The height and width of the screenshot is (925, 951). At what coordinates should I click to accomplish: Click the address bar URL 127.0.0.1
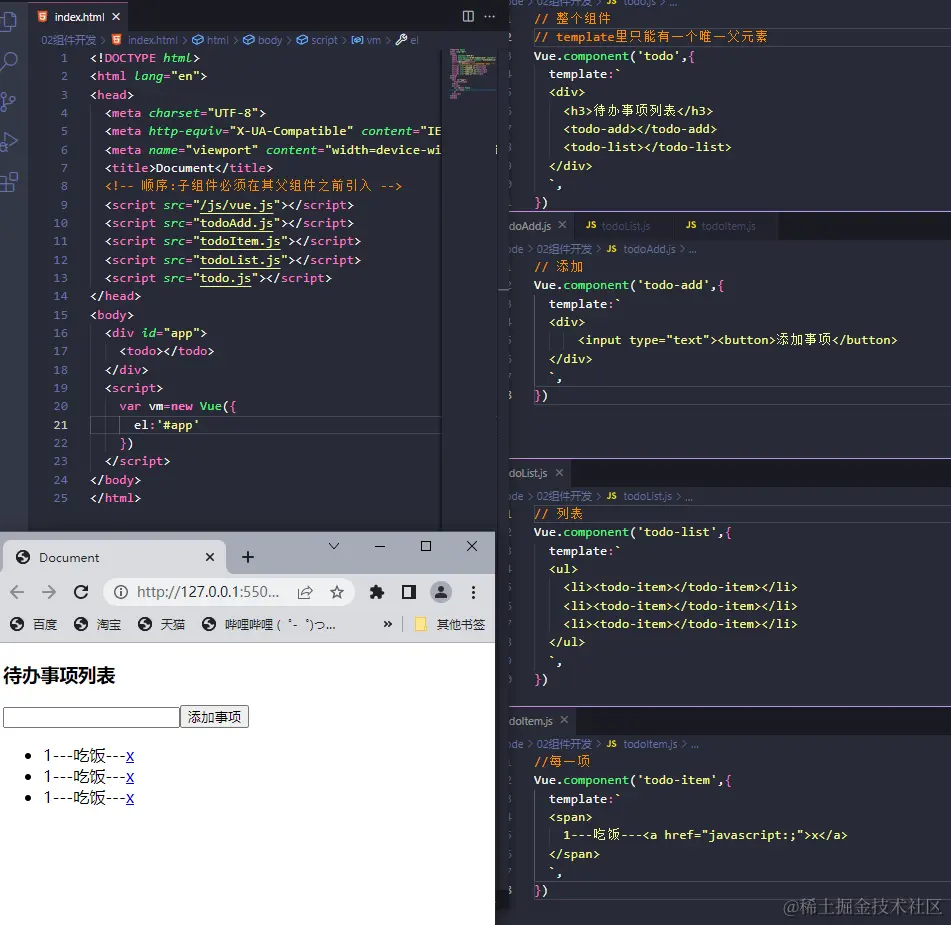pos(208,592)
